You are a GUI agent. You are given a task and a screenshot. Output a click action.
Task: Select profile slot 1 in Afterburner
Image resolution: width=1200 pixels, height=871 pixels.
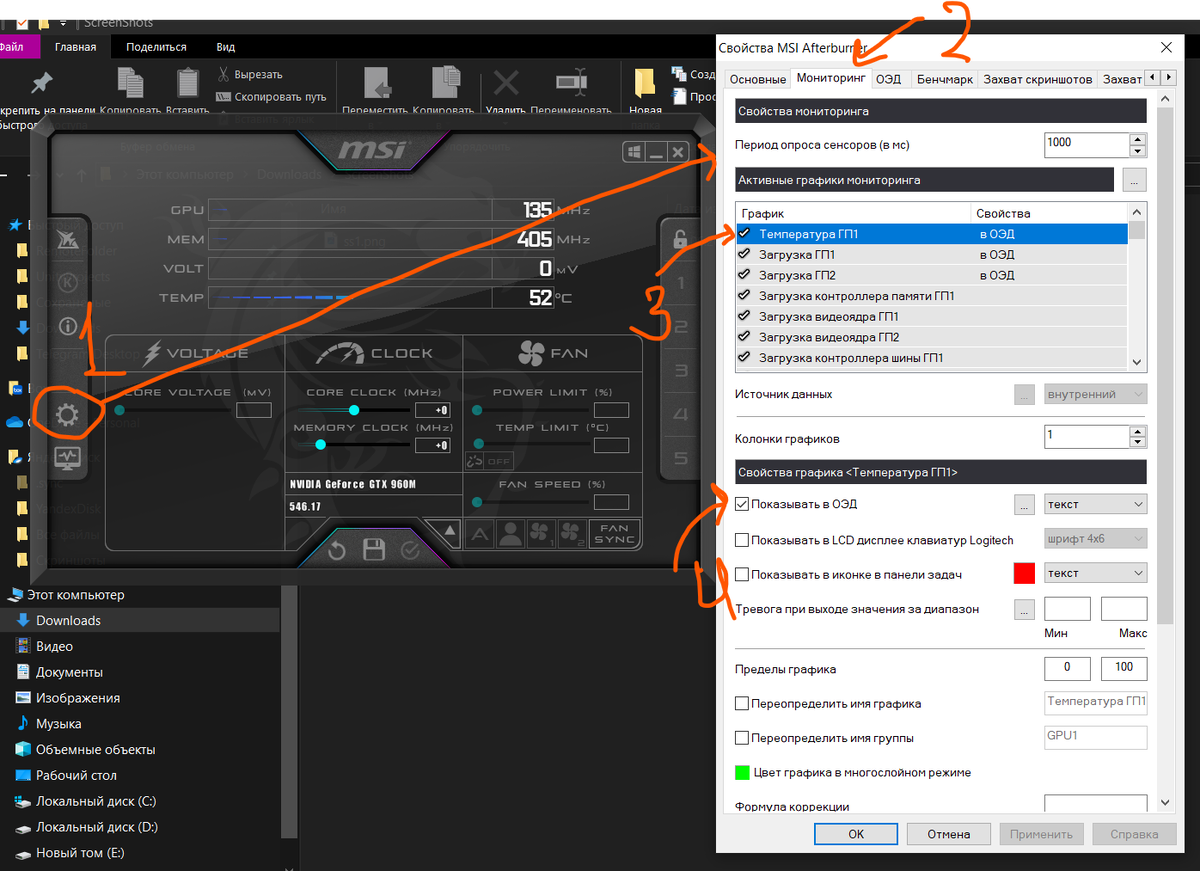click(x=681, y=284)
